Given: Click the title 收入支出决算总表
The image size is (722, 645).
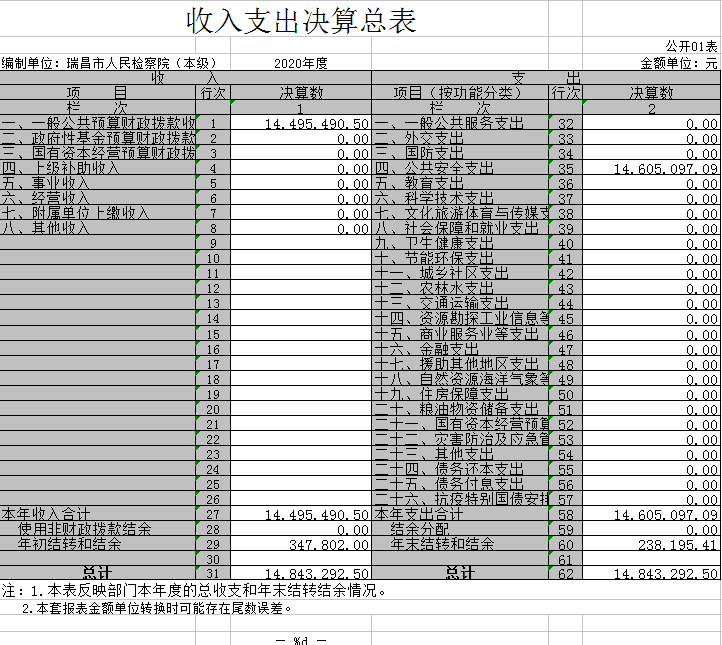Looking at the screenshot, I should tap(301, 20).
